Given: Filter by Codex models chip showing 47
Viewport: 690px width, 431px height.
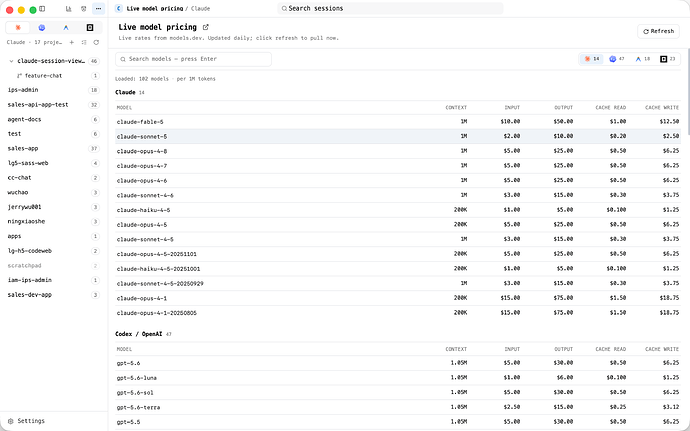Looking at the screenshot, I should pyautogui.click(x=617, y=59).
